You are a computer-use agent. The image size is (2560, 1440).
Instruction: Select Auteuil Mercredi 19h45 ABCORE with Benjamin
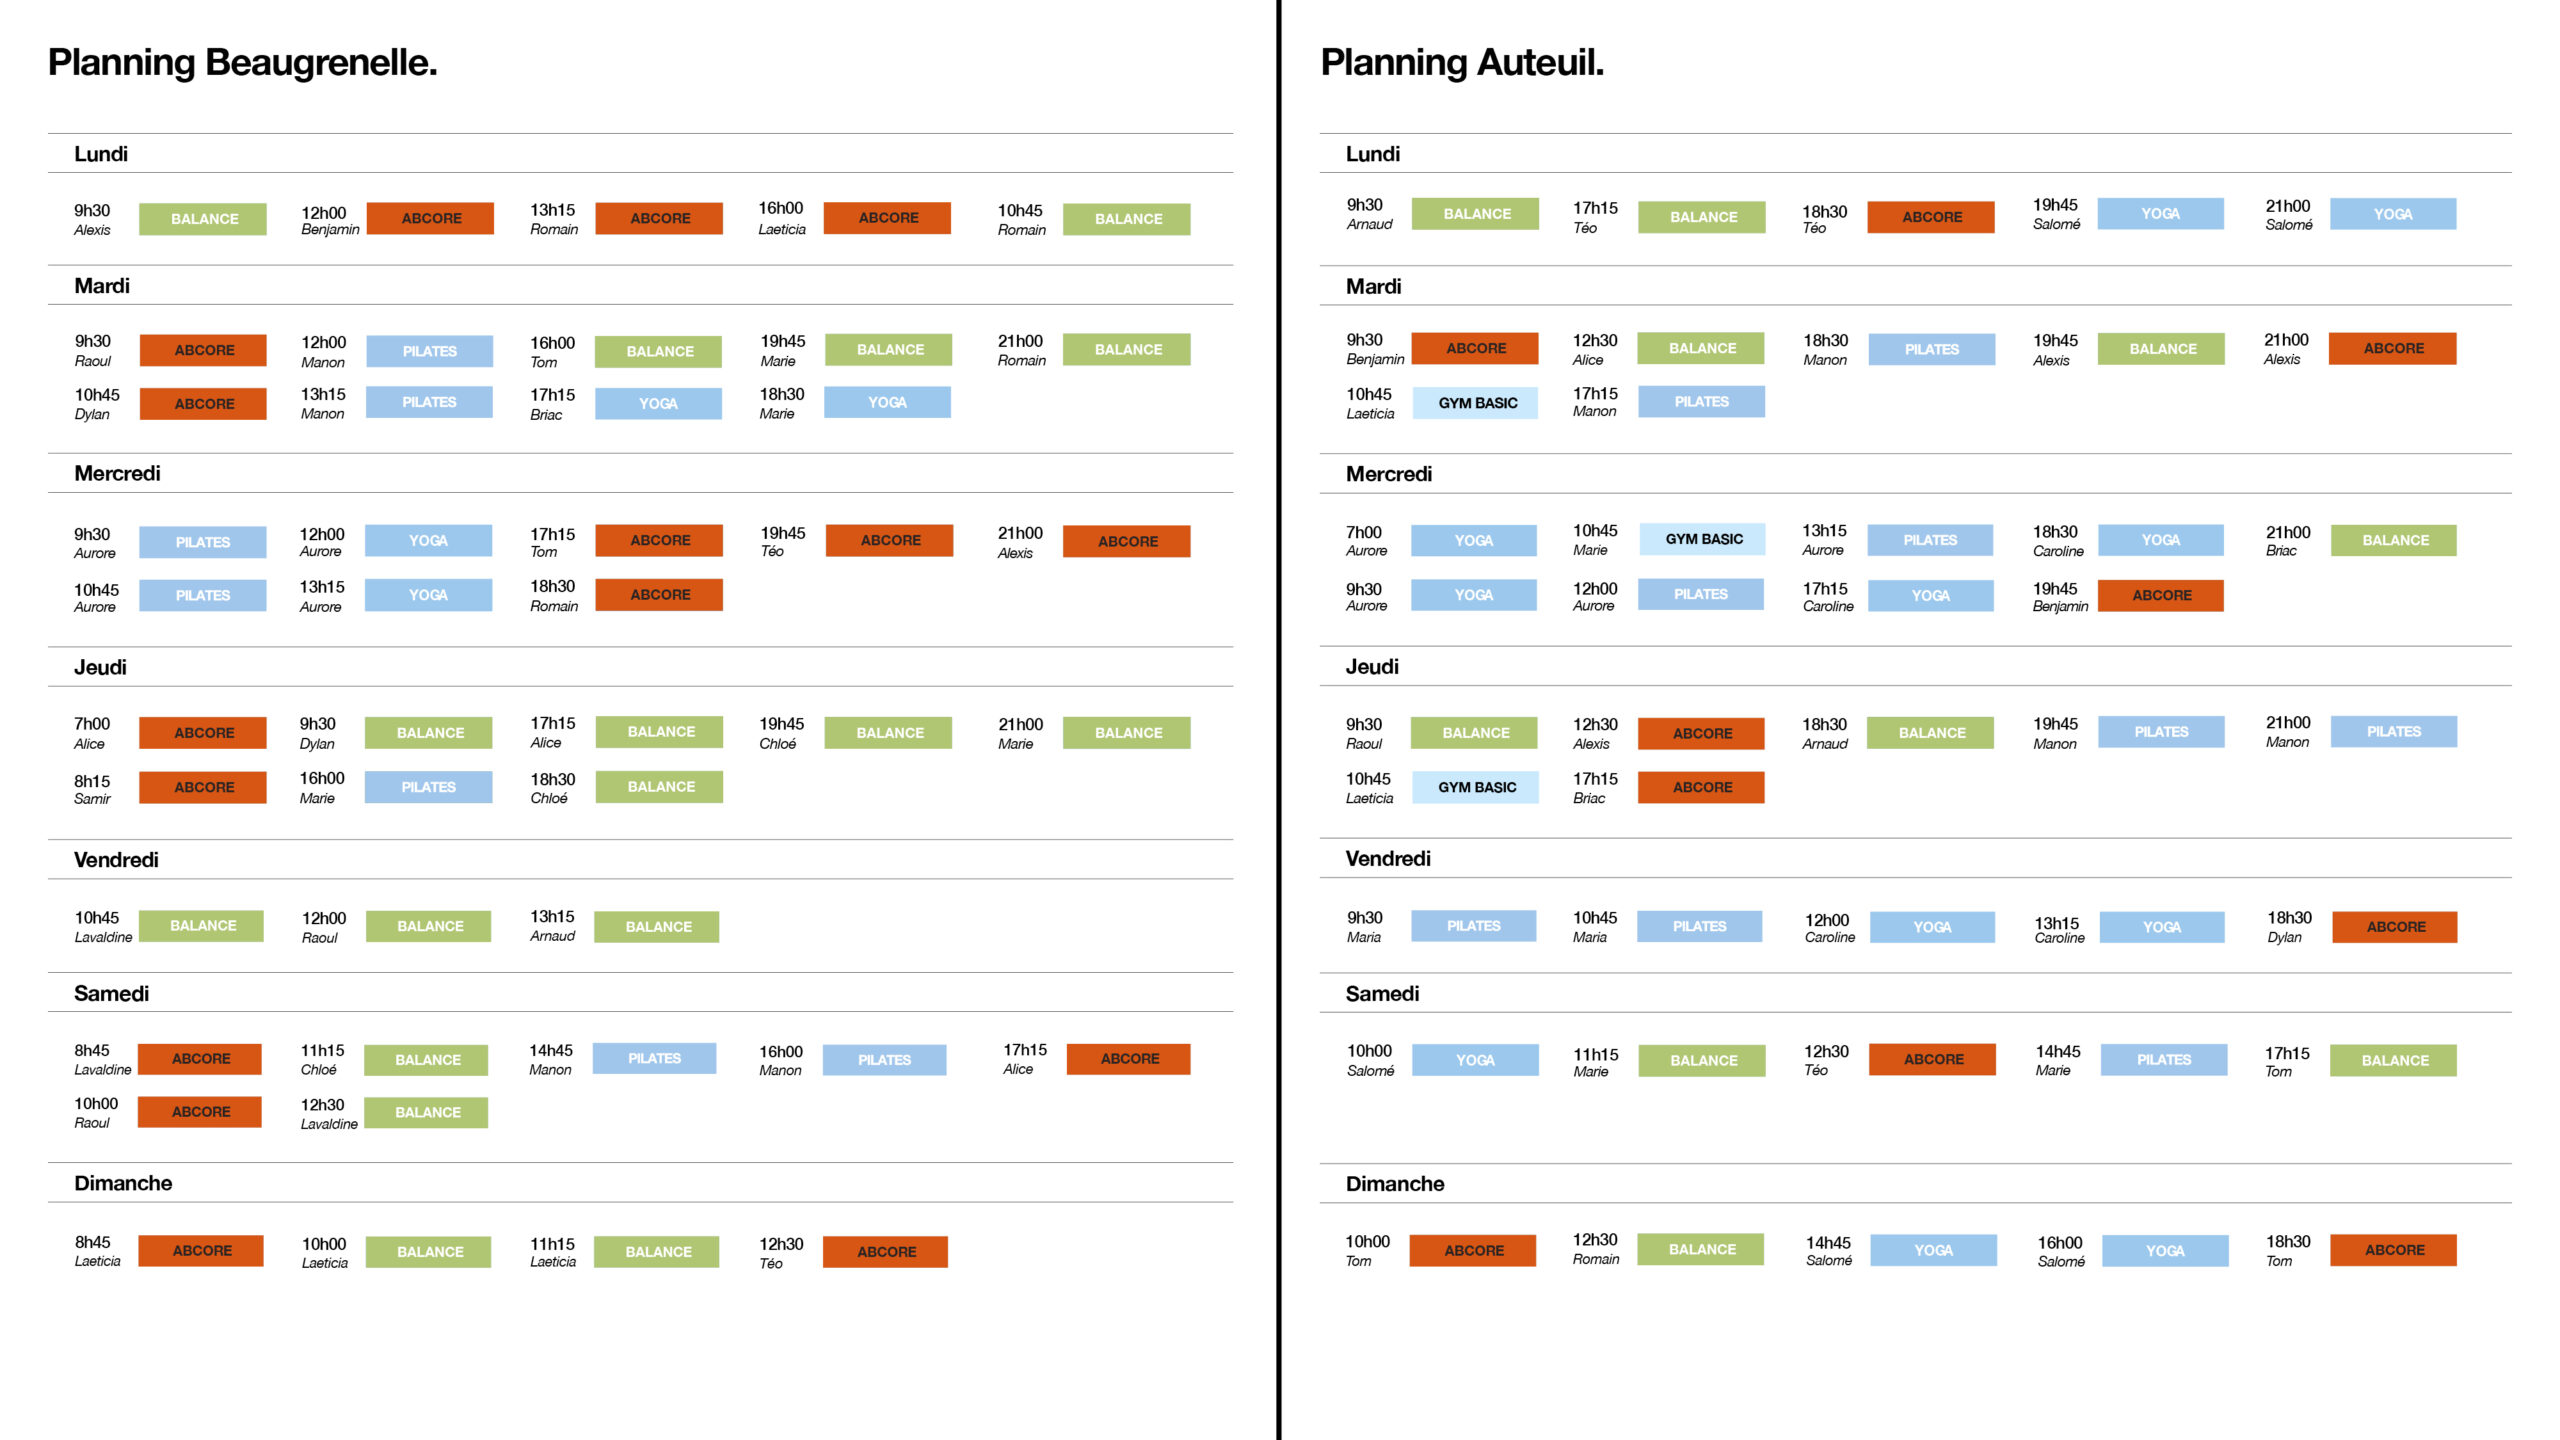[2160, 595]
